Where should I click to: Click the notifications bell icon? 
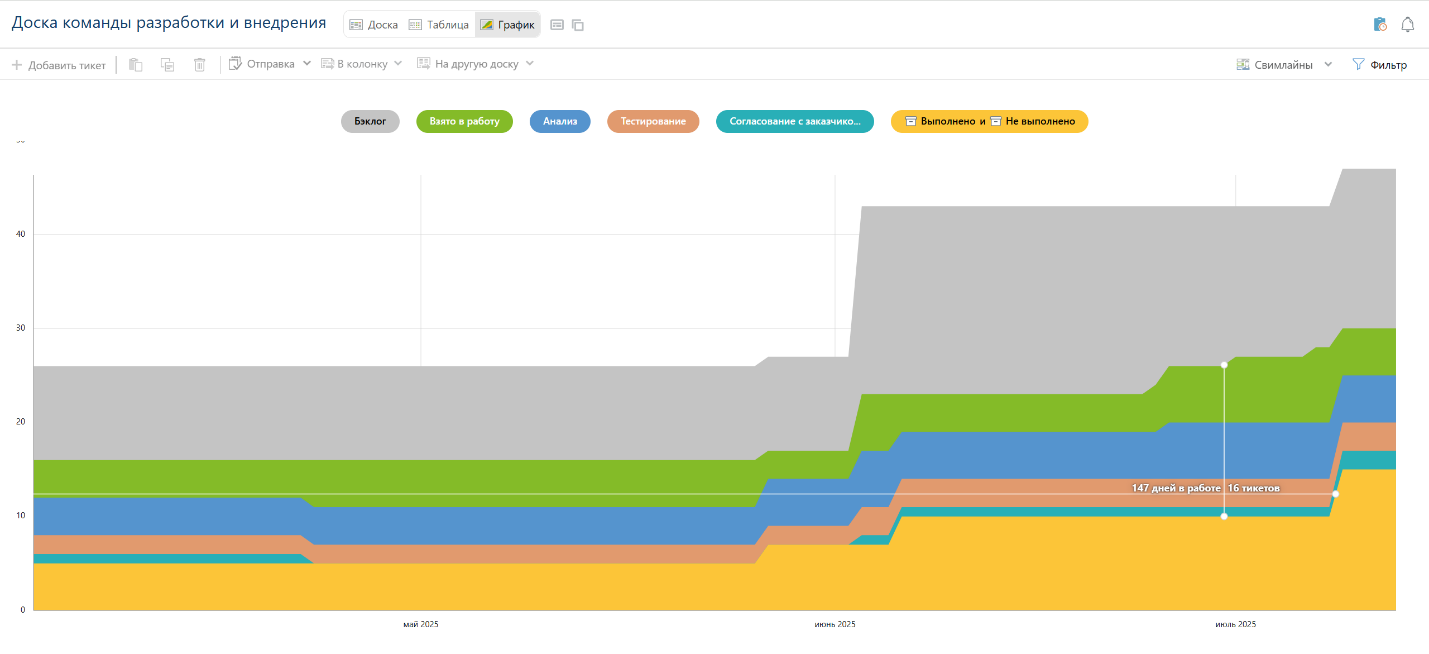(1407, 25)
